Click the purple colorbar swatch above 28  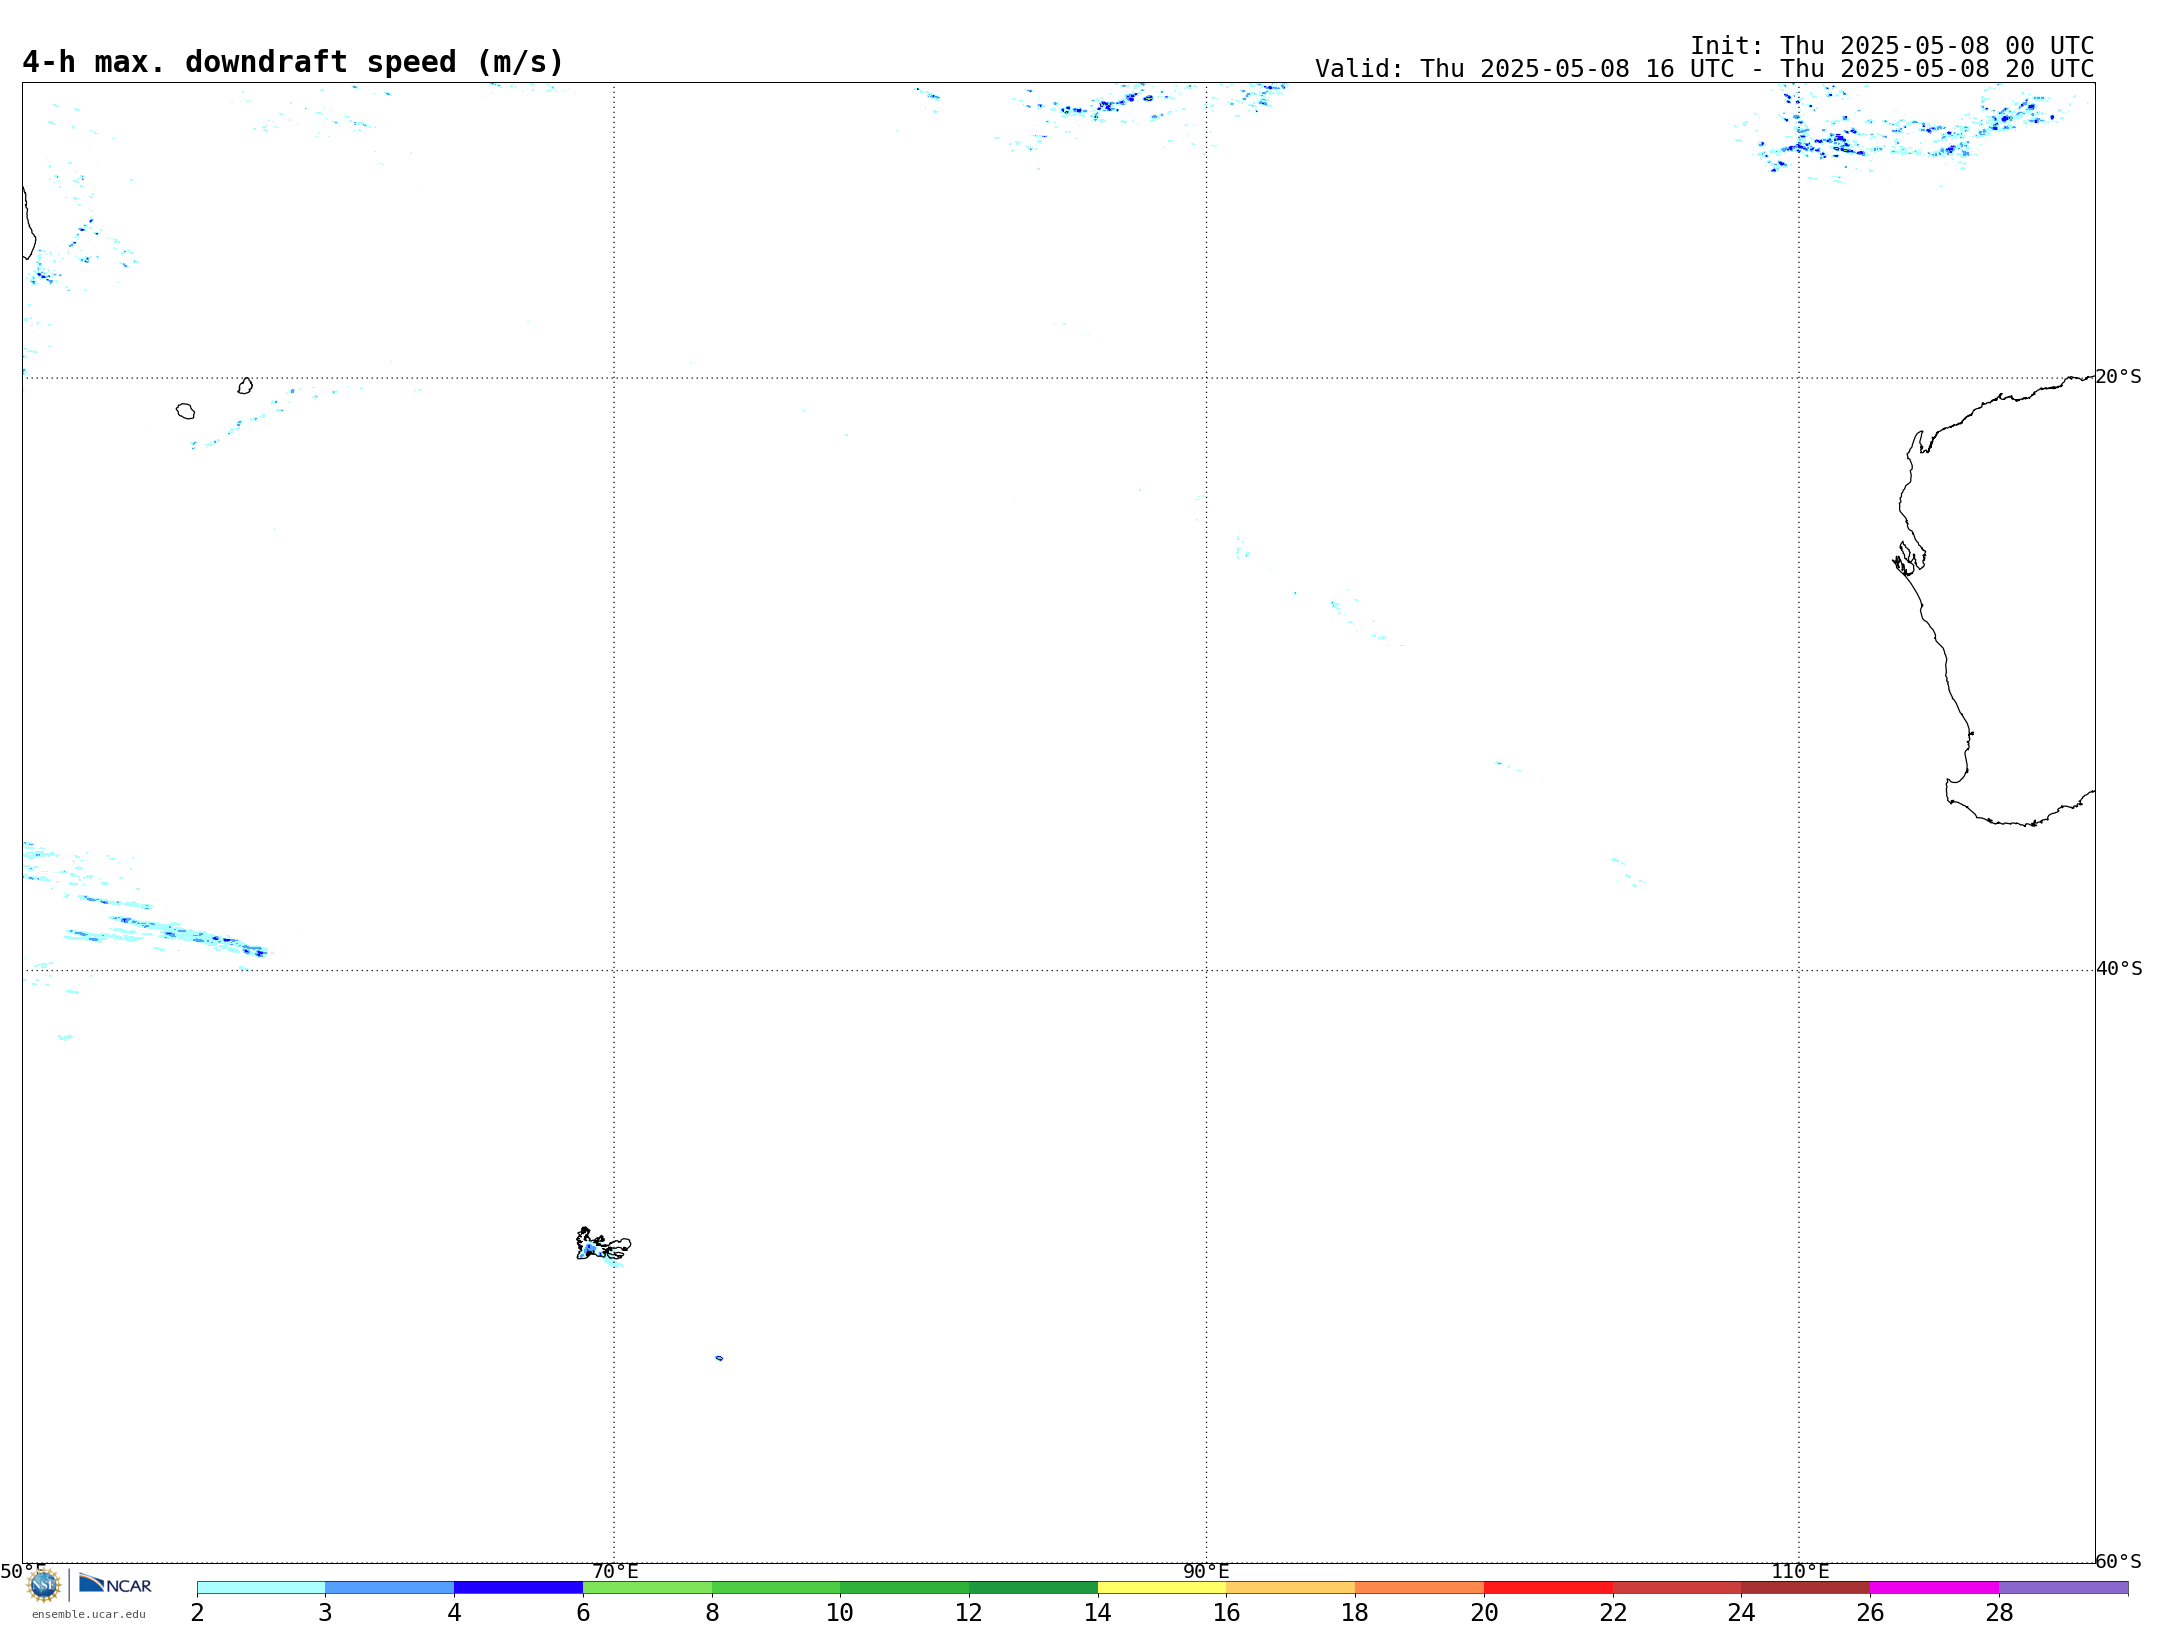(x=2063, y=1588)
